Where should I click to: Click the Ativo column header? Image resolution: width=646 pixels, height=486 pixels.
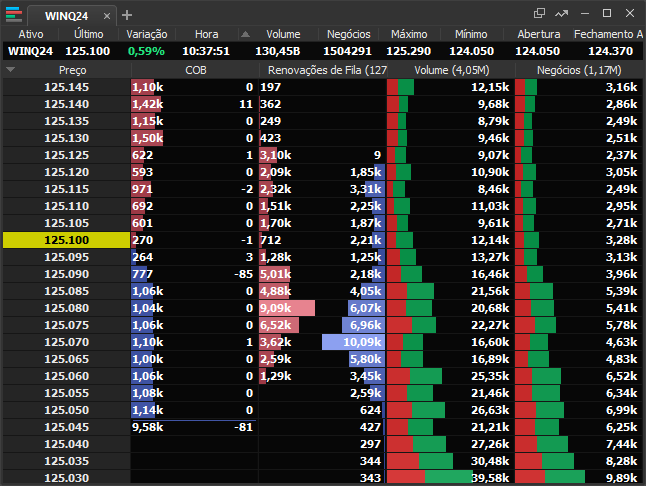(31, 34)
